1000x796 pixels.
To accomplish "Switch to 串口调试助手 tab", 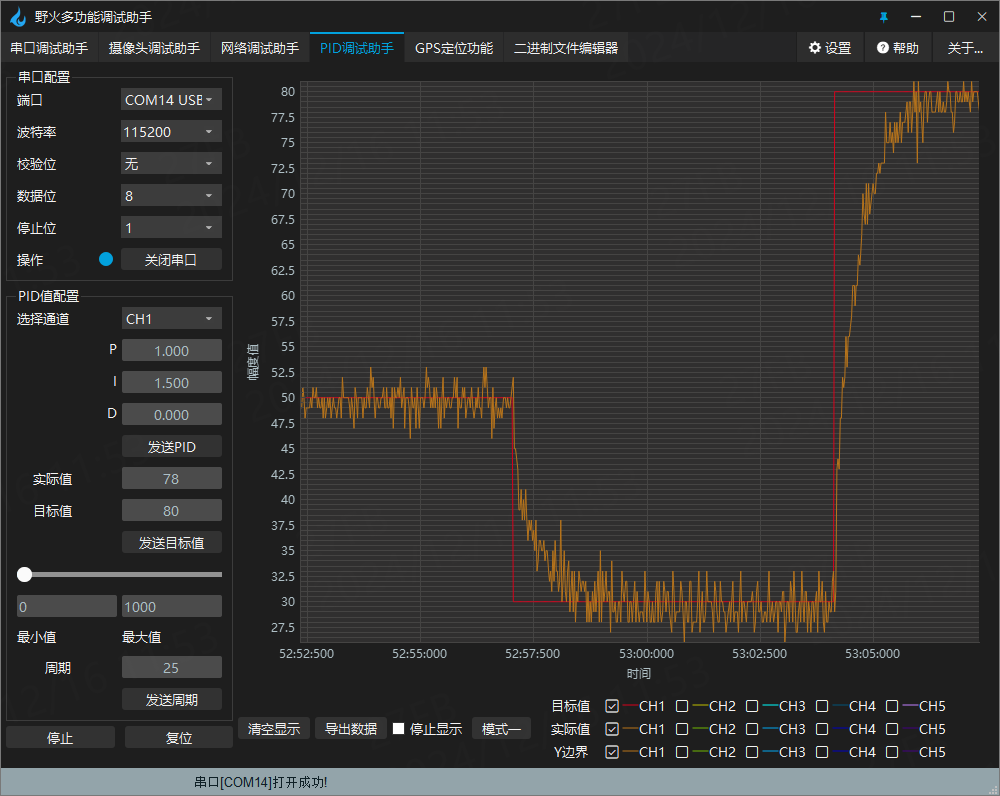I will [x=49, y=48].
